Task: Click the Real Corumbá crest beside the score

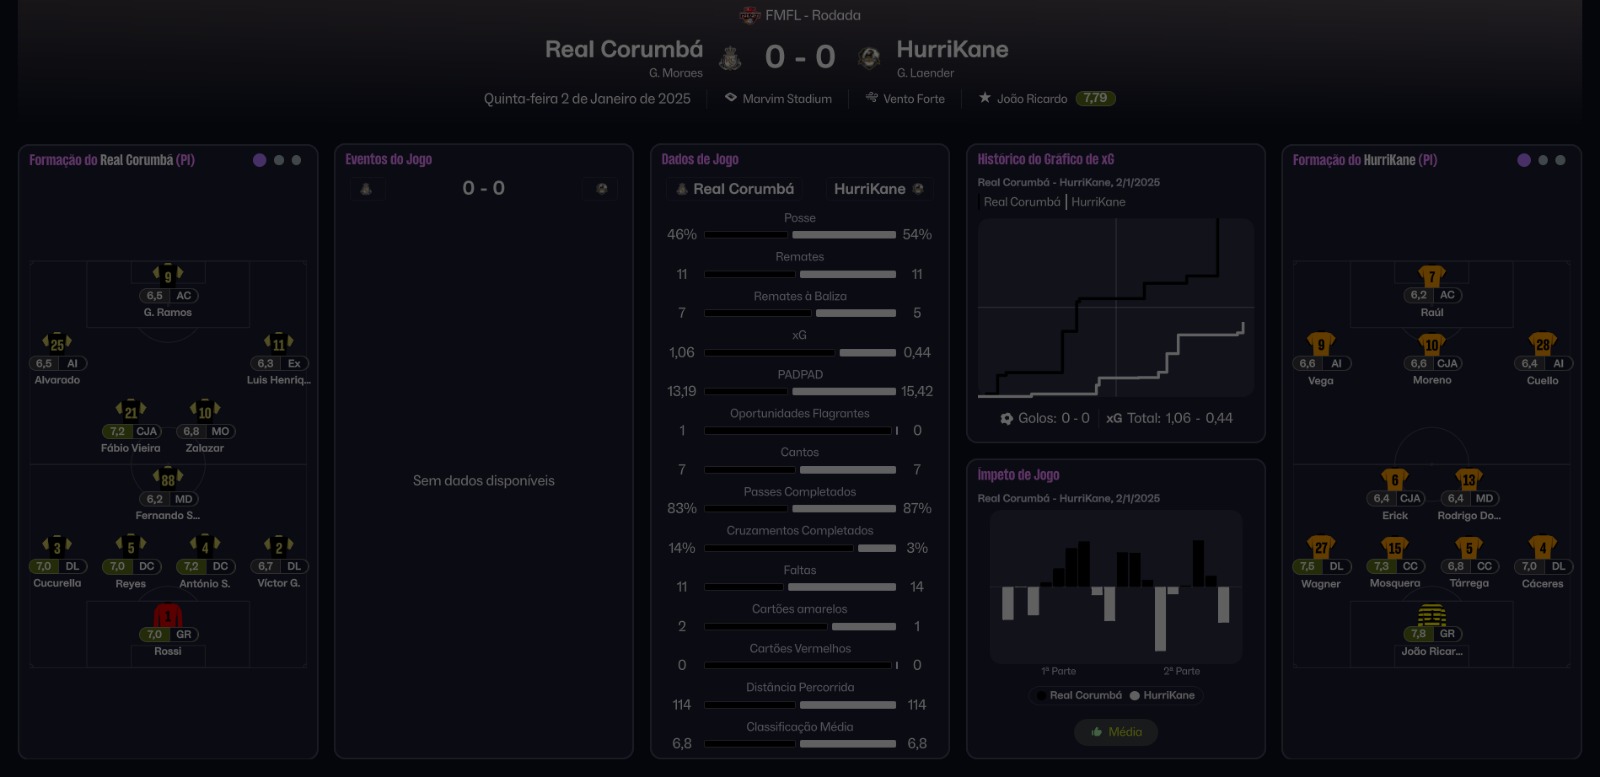Action: [x=731, y=58]
